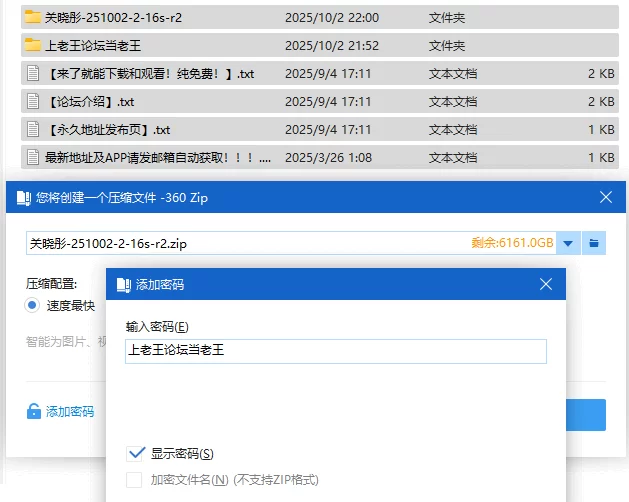The height and width of the screenshot is (502, 629).
Task: Select the 【永久地址发布页】.txt file icon
Action: (32, 129)
